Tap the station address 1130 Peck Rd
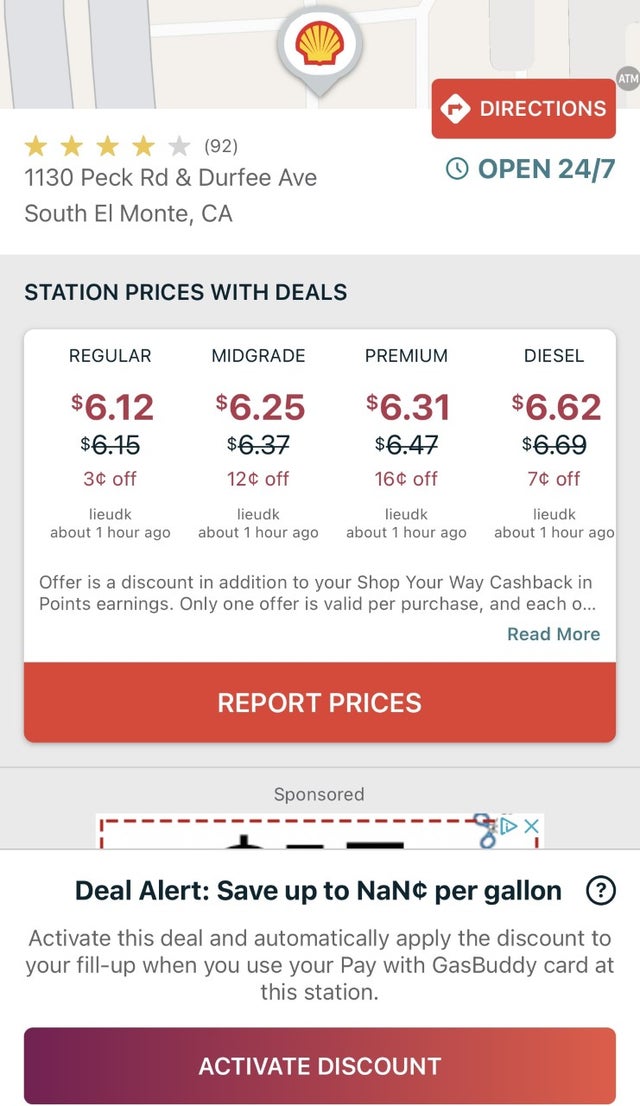This screenshot has height=1106, width=640. pos(168,178)
